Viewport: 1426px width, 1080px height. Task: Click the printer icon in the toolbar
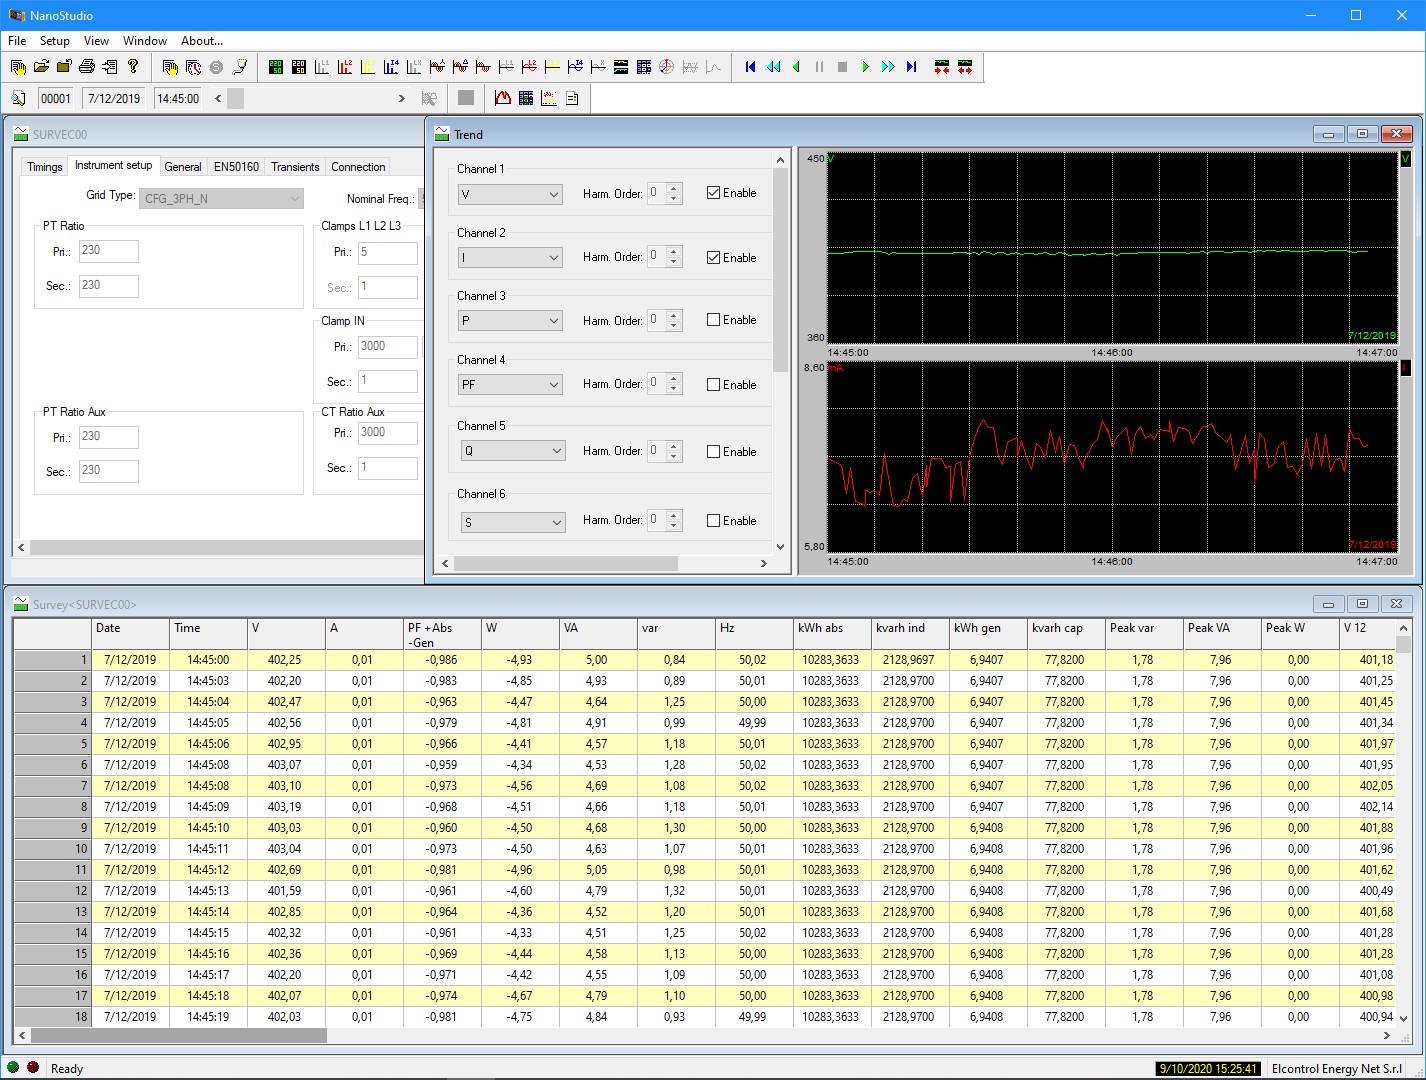(x=87, y=67)
